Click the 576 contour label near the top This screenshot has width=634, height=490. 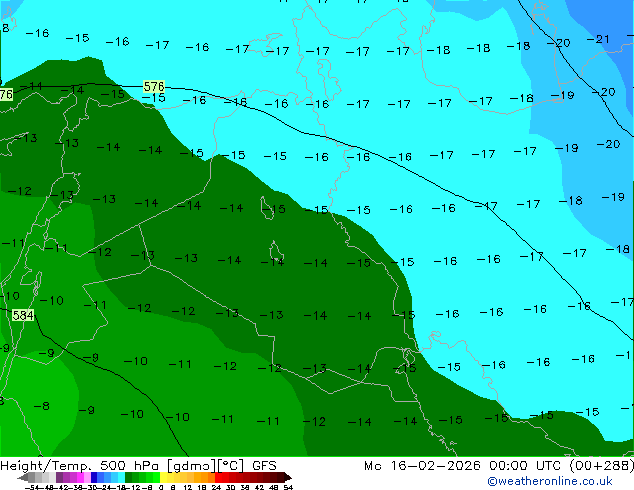(x=154, y=86)
